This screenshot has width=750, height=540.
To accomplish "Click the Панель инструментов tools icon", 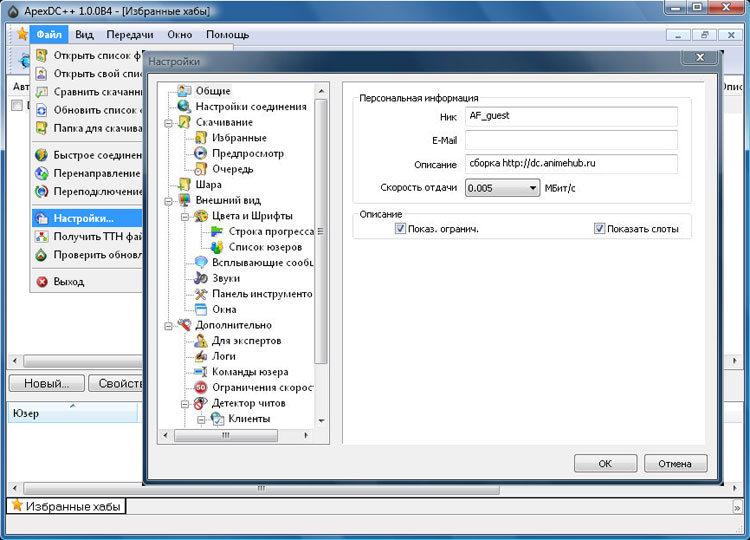I will click(200, 294).
